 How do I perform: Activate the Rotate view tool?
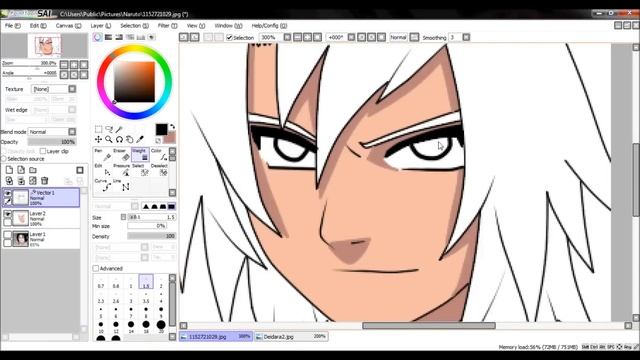[x=119, y=140]
